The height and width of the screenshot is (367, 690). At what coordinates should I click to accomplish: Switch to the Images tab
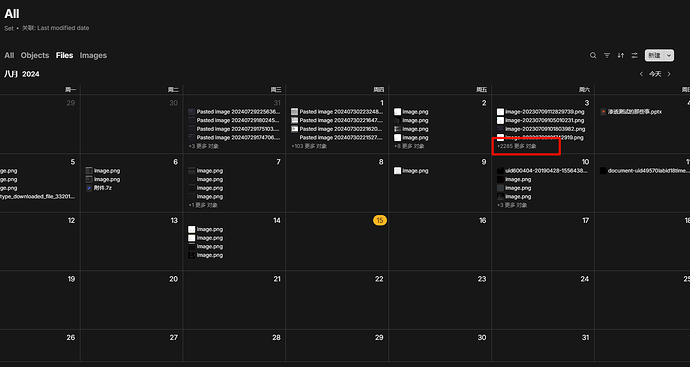[x=93, y=55]
